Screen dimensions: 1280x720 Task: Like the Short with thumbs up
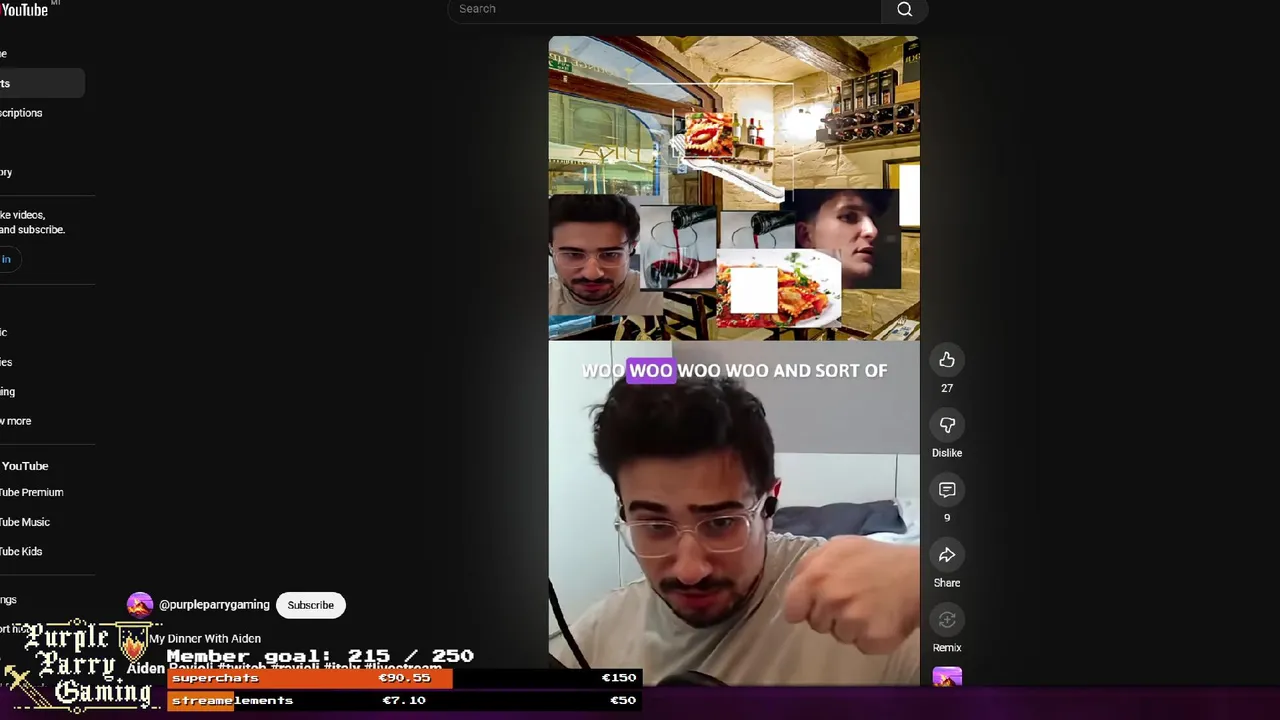947,360
